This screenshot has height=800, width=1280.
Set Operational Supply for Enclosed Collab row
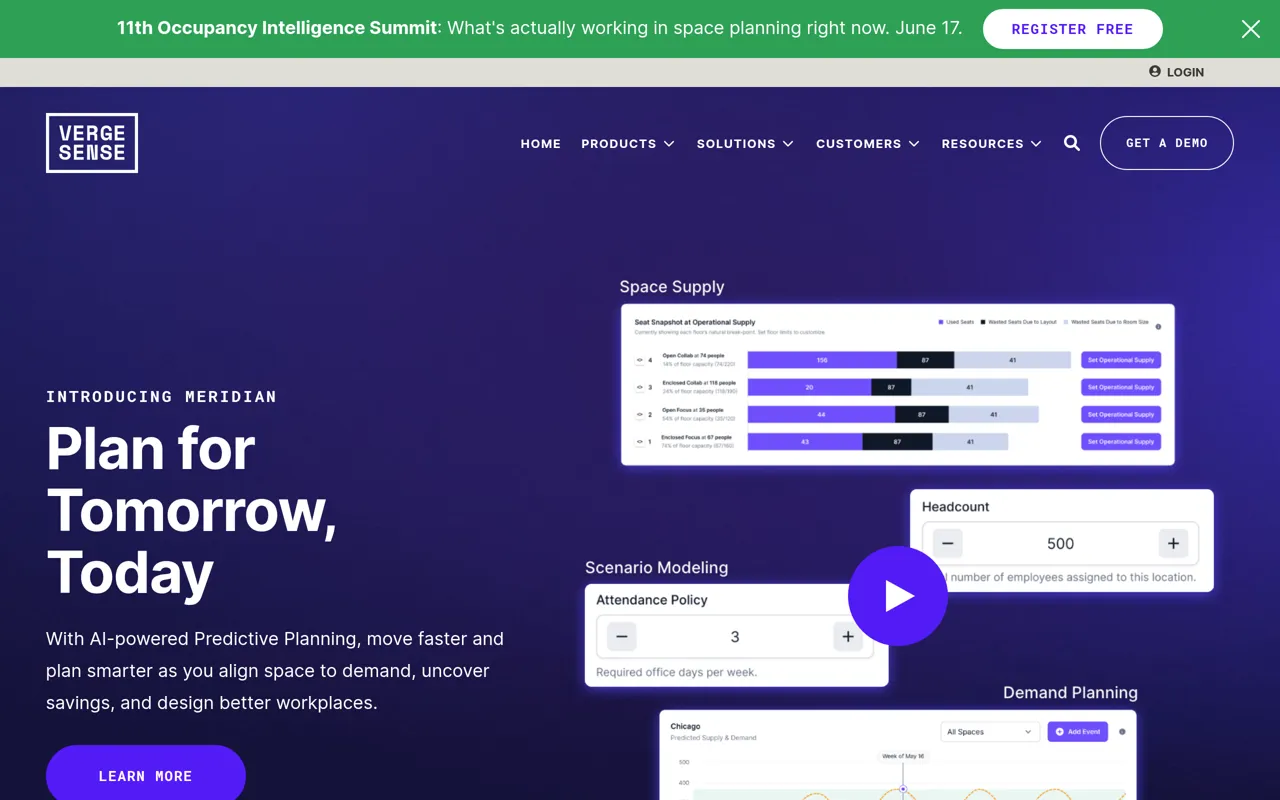1121,387
